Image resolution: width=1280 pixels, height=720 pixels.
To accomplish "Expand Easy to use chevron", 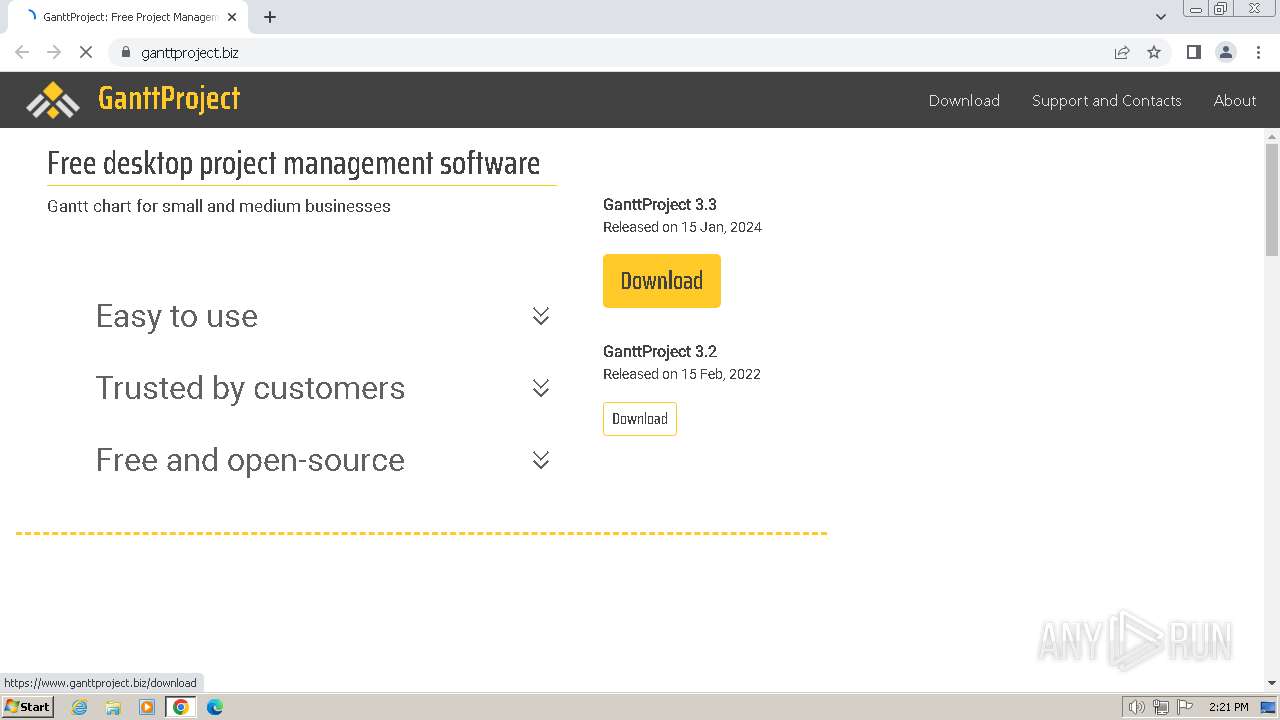I will [541, 316].
